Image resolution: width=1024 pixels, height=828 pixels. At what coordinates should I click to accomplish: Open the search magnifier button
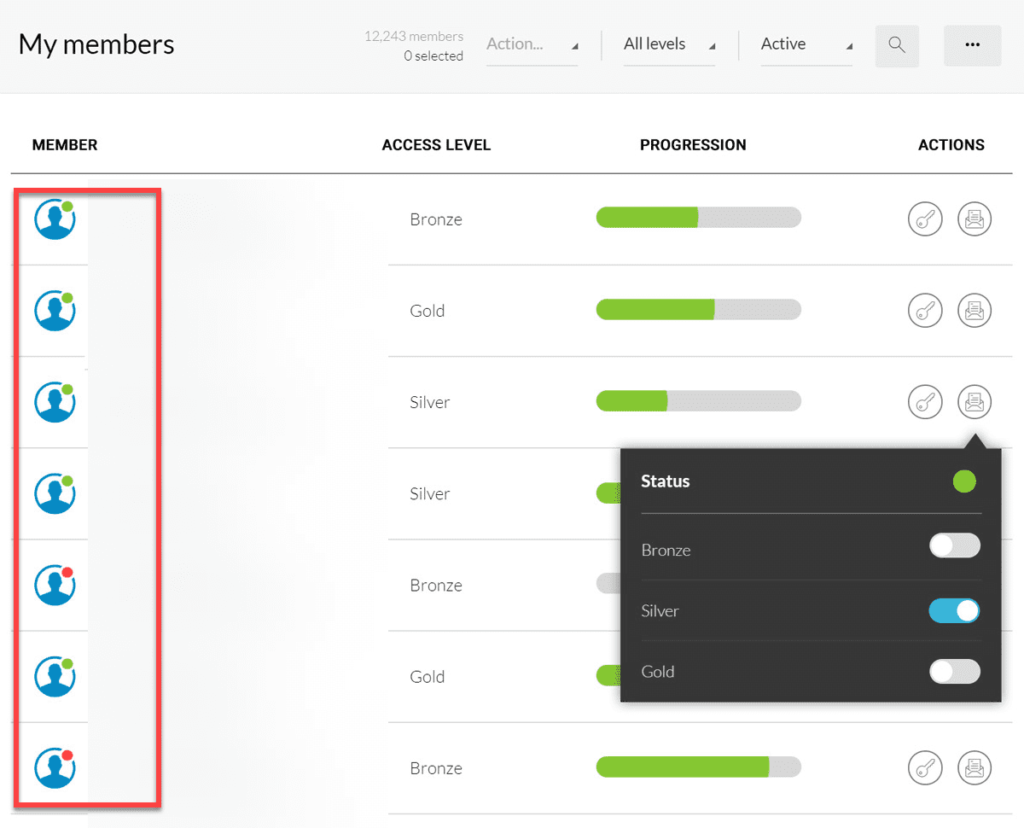pos(897,46)
